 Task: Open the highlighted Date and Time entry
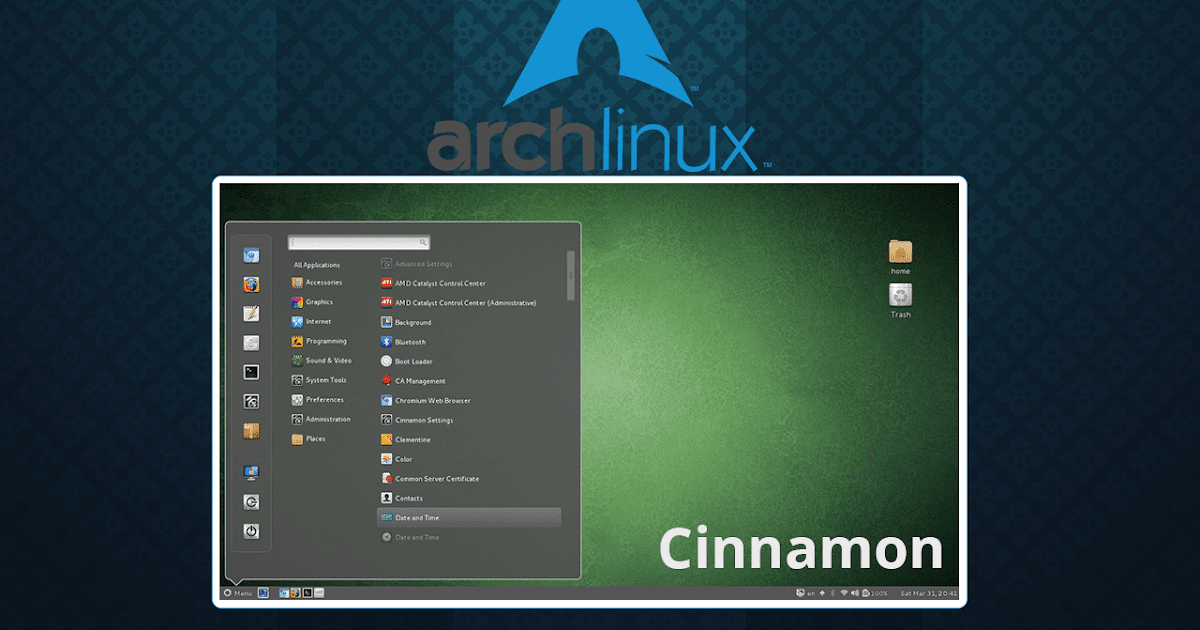click(421, 517)
